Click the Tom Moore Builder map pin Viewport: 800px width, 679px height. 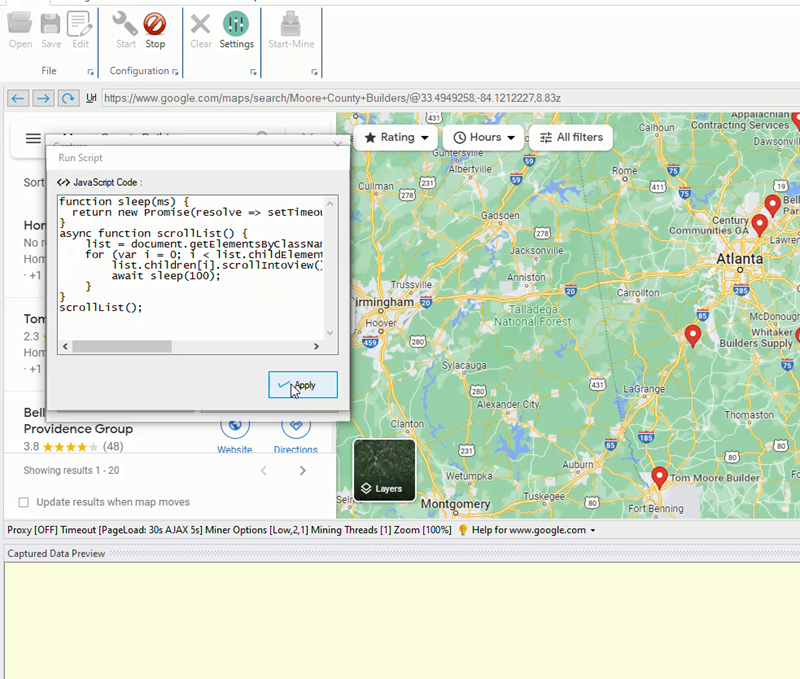[x=658, y=478]
